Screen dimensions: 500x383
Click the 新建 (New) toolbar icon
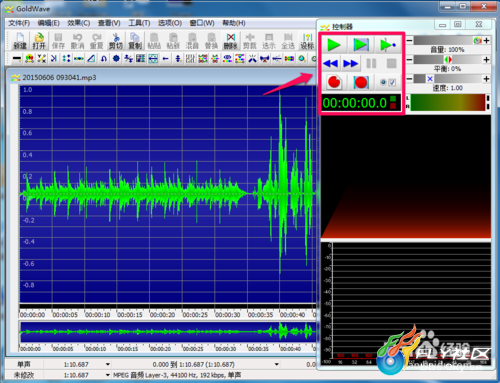(20, 41)
